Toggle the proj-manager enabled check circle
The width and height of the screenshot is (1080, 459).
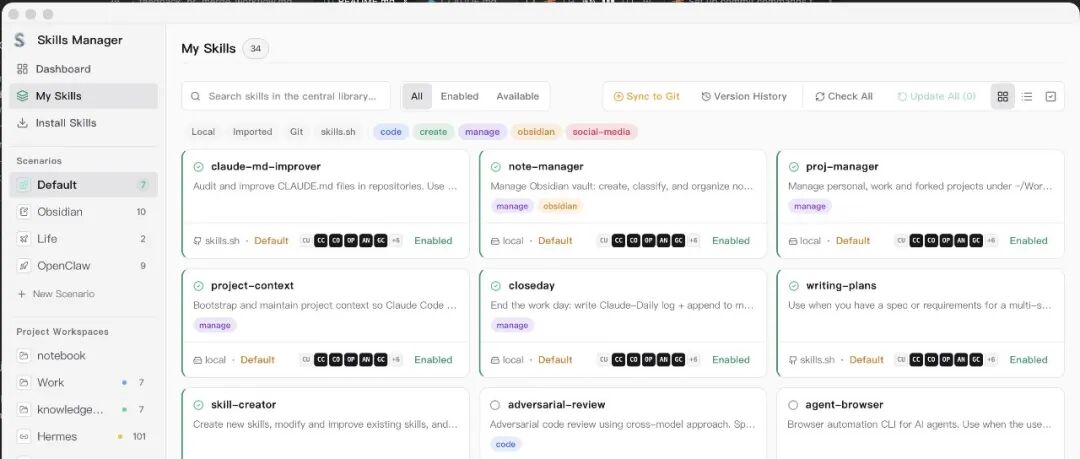[793, 167]
